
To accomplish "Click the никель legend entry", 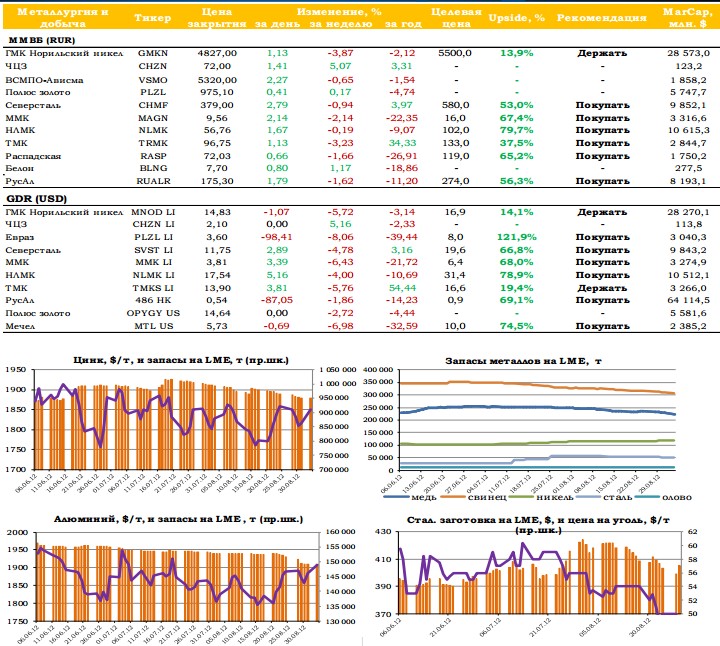I will (542, 497).
